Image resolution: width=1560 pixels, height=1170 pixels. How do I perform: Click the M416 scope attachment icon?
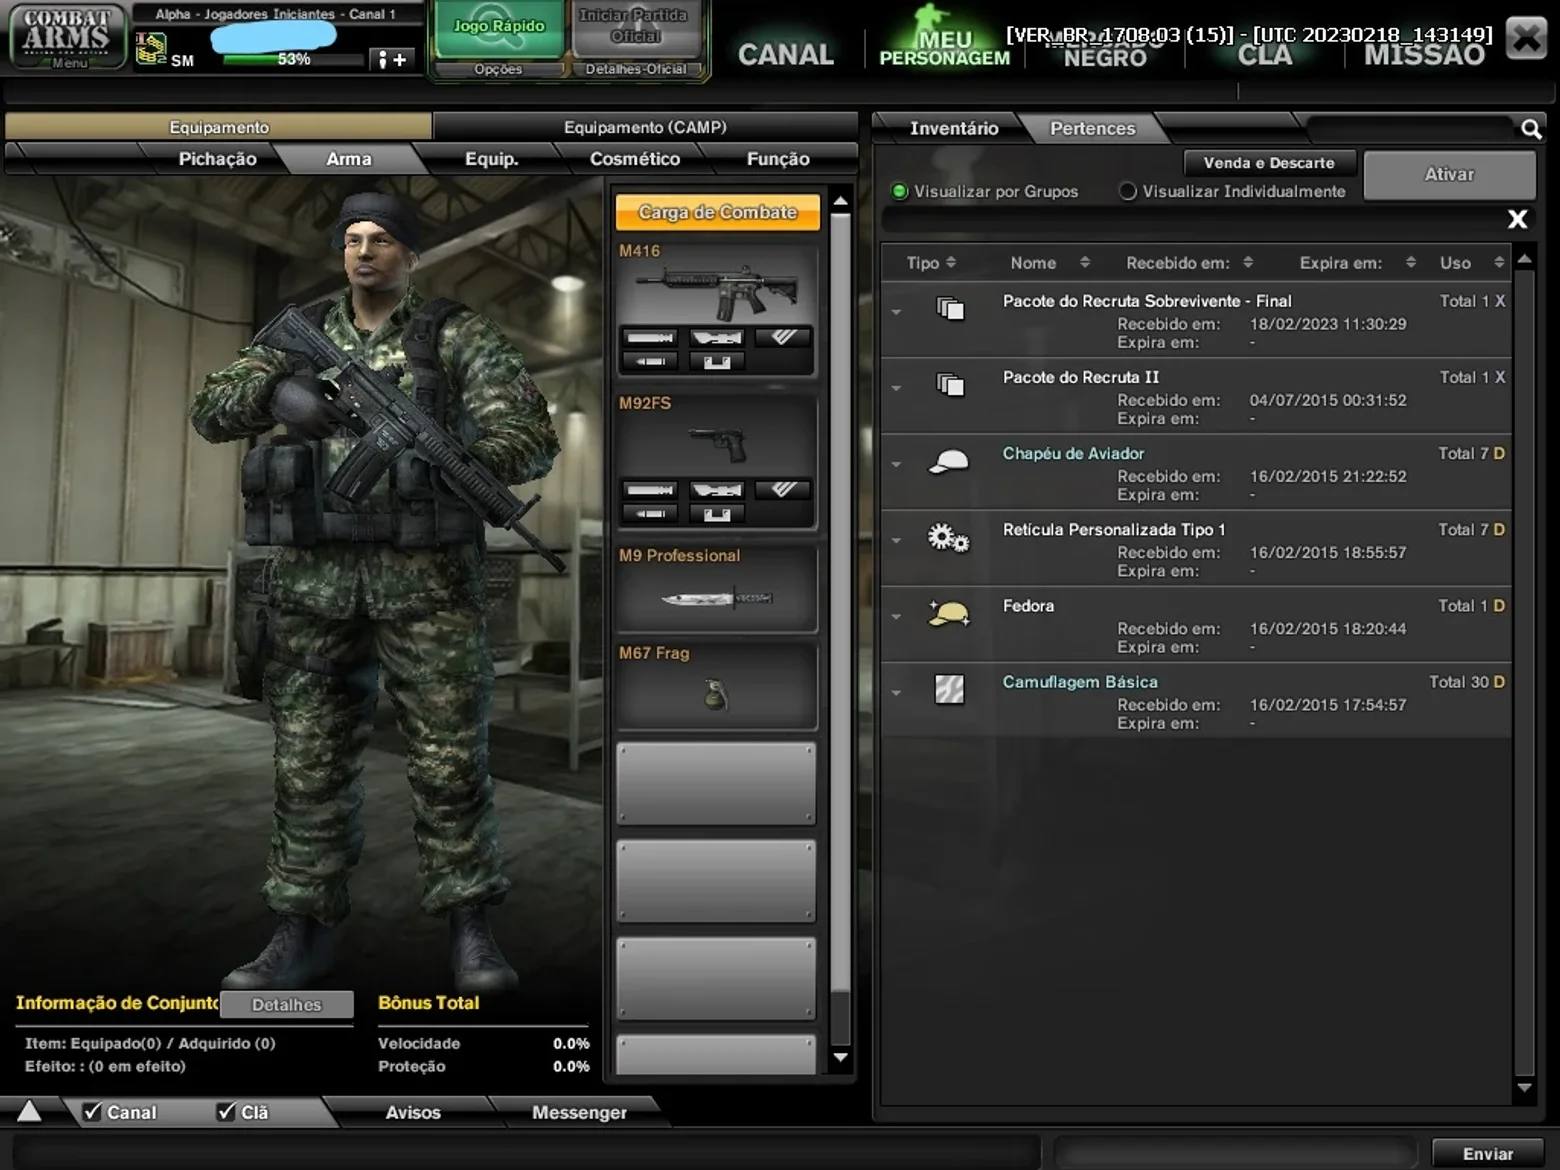pyautogui.click(x=717, y=338)
